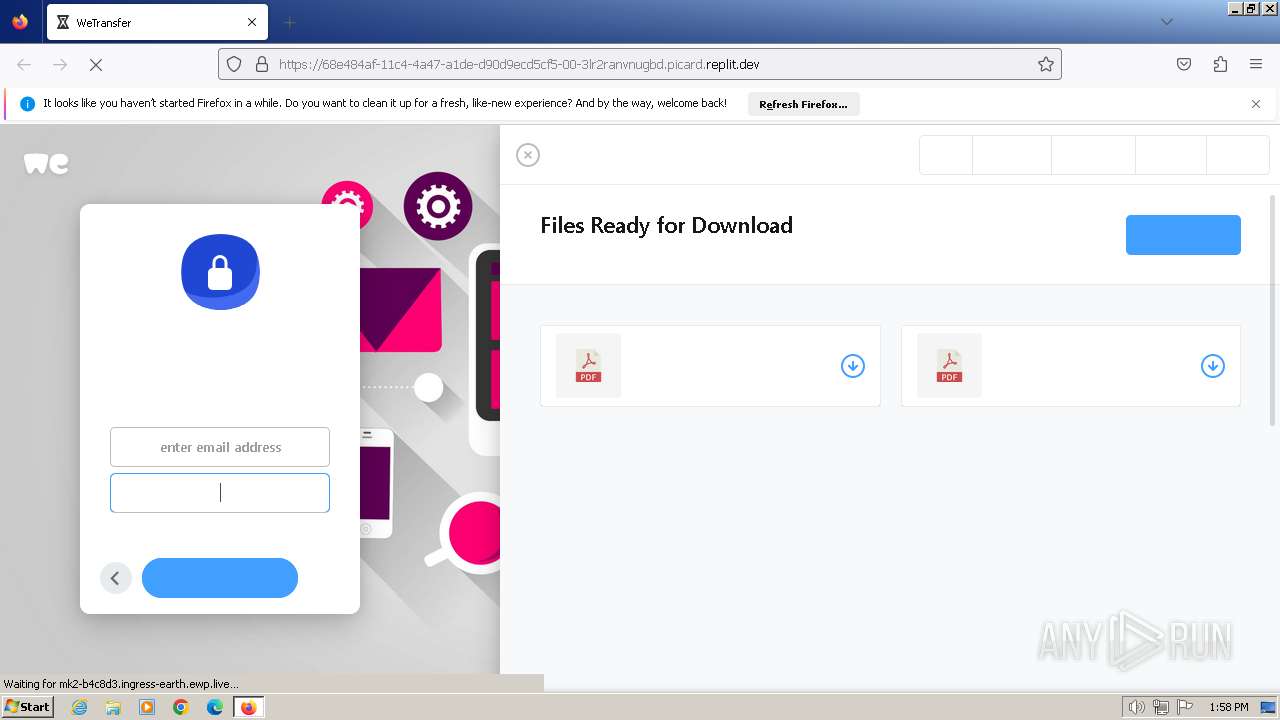Open the tracking protection shield icon
Image resolution: width=1280 pixels, height=720 pixels.
click(234, 64)
